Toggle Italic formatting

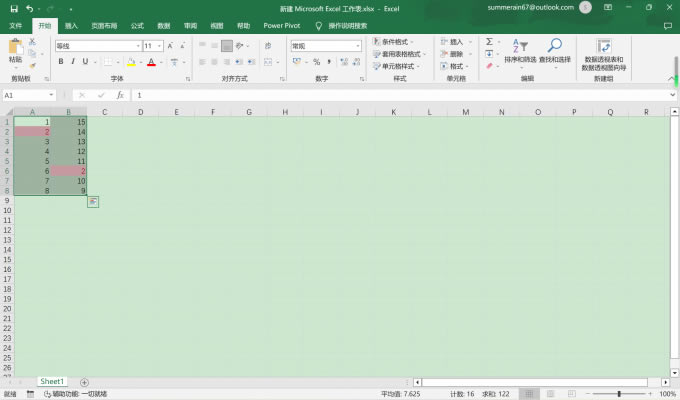[x=74, y=62]
